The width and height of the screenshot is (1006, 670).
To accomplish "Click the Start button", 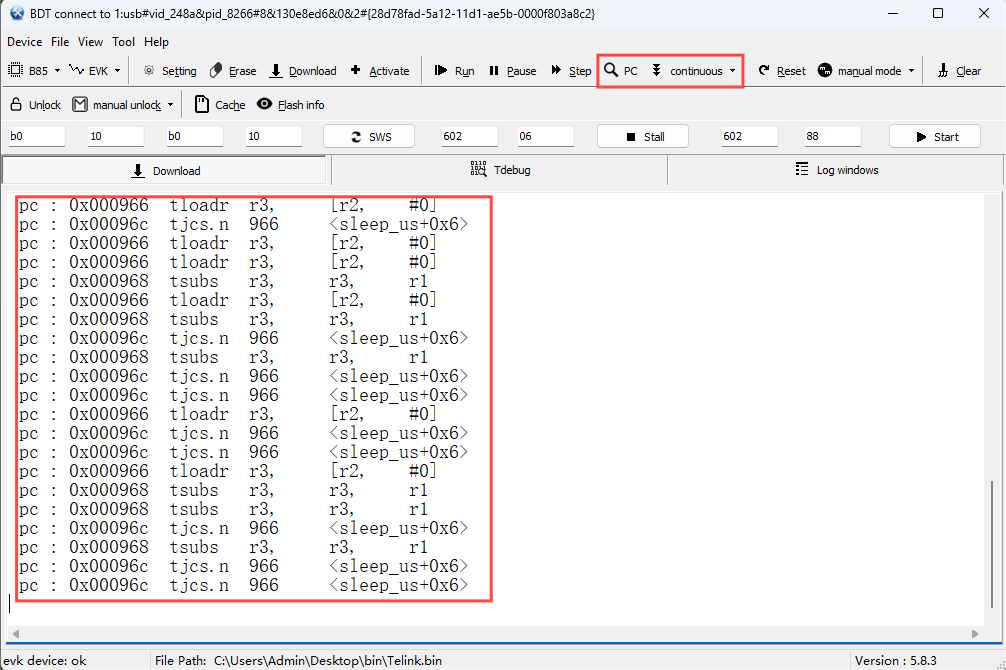I will (935, 136).
